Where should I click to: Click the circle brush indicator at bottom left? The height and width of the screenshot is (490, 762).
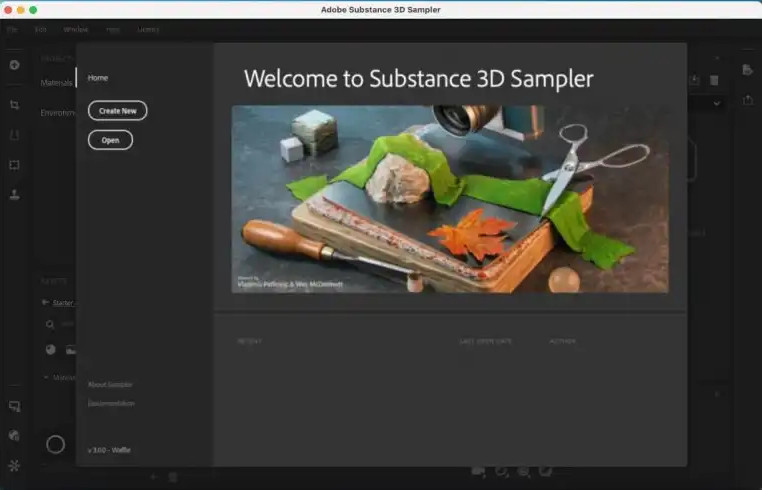[x=55, y=444]
